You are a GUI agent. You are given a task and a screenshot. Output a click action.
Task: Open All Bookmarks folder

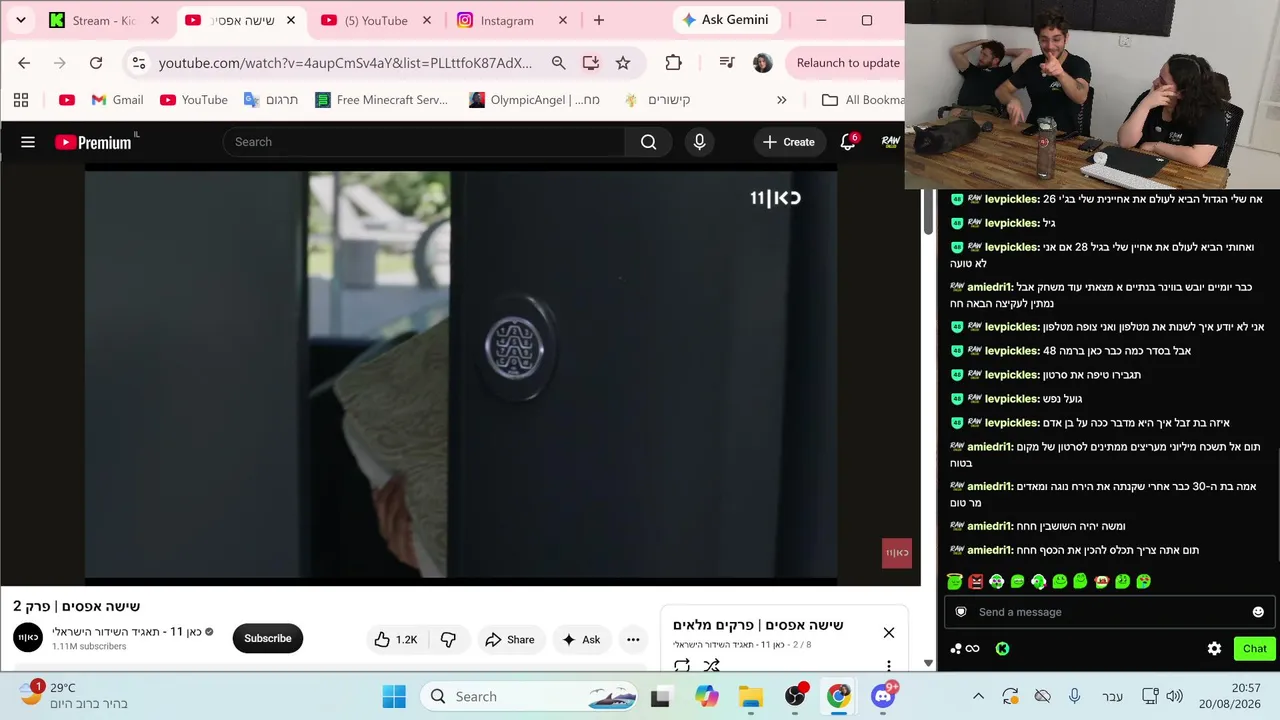click(864, 100)
